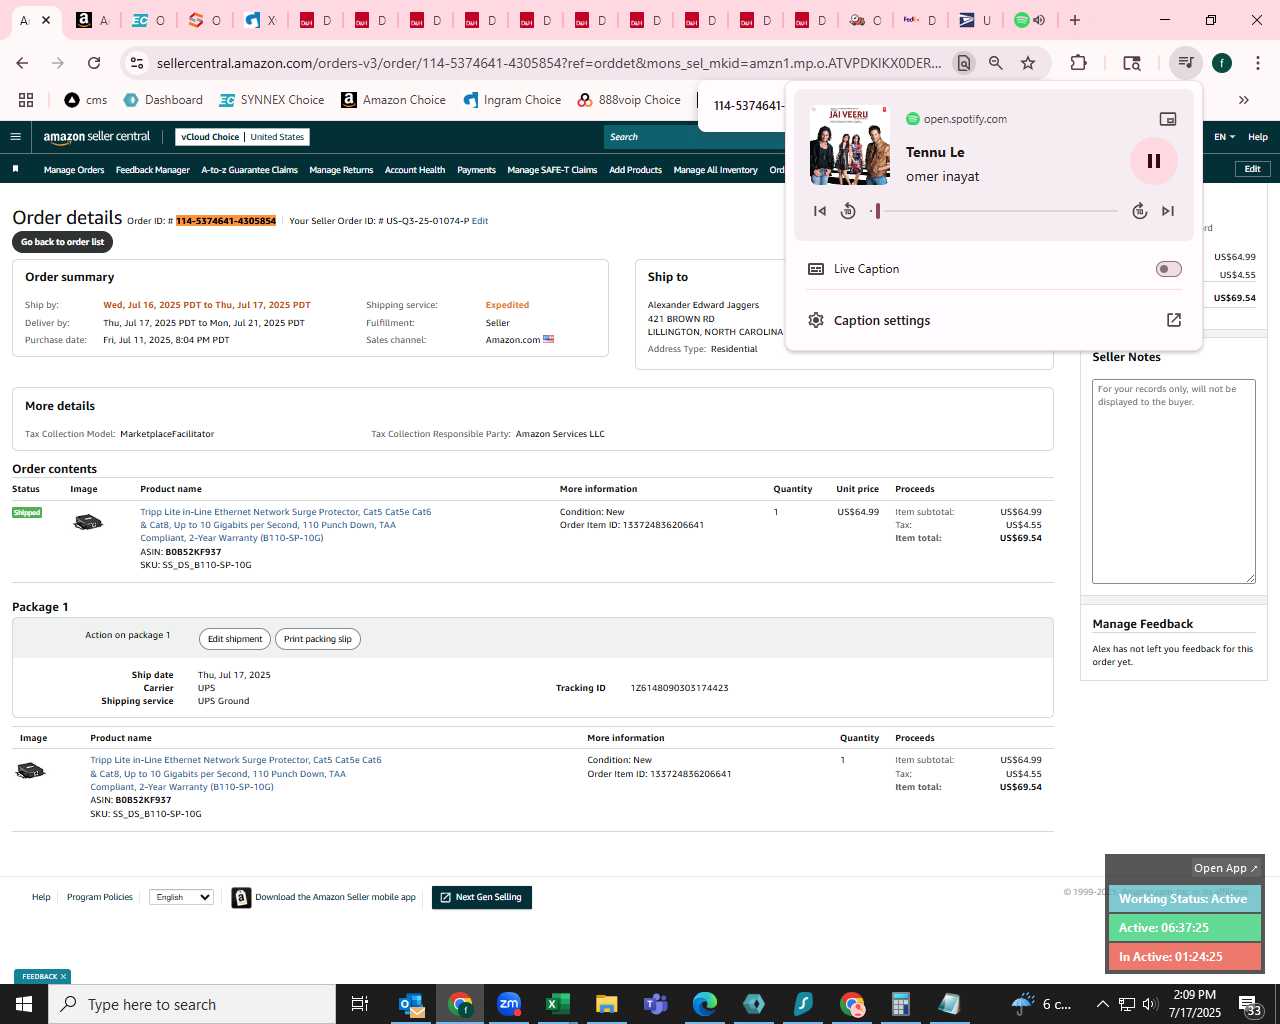Open Feedback Manager menu item

(x=152, y=170)
